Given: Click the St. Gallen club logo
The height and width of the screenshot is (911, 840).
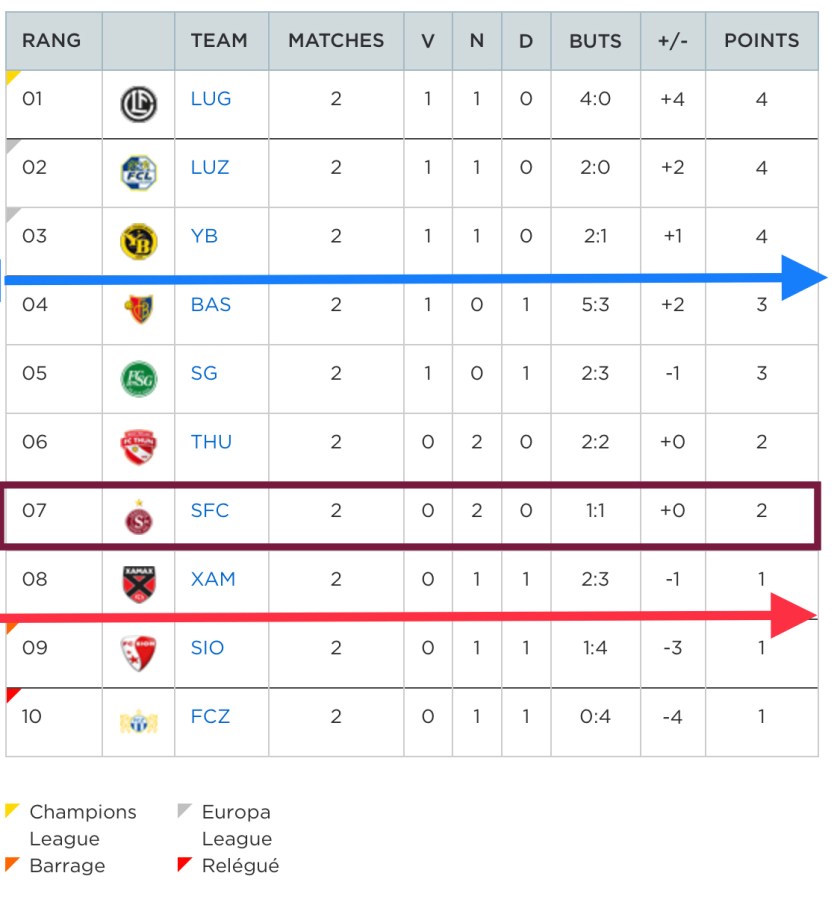Looking at the screenshot, I should tap(138, 378).
